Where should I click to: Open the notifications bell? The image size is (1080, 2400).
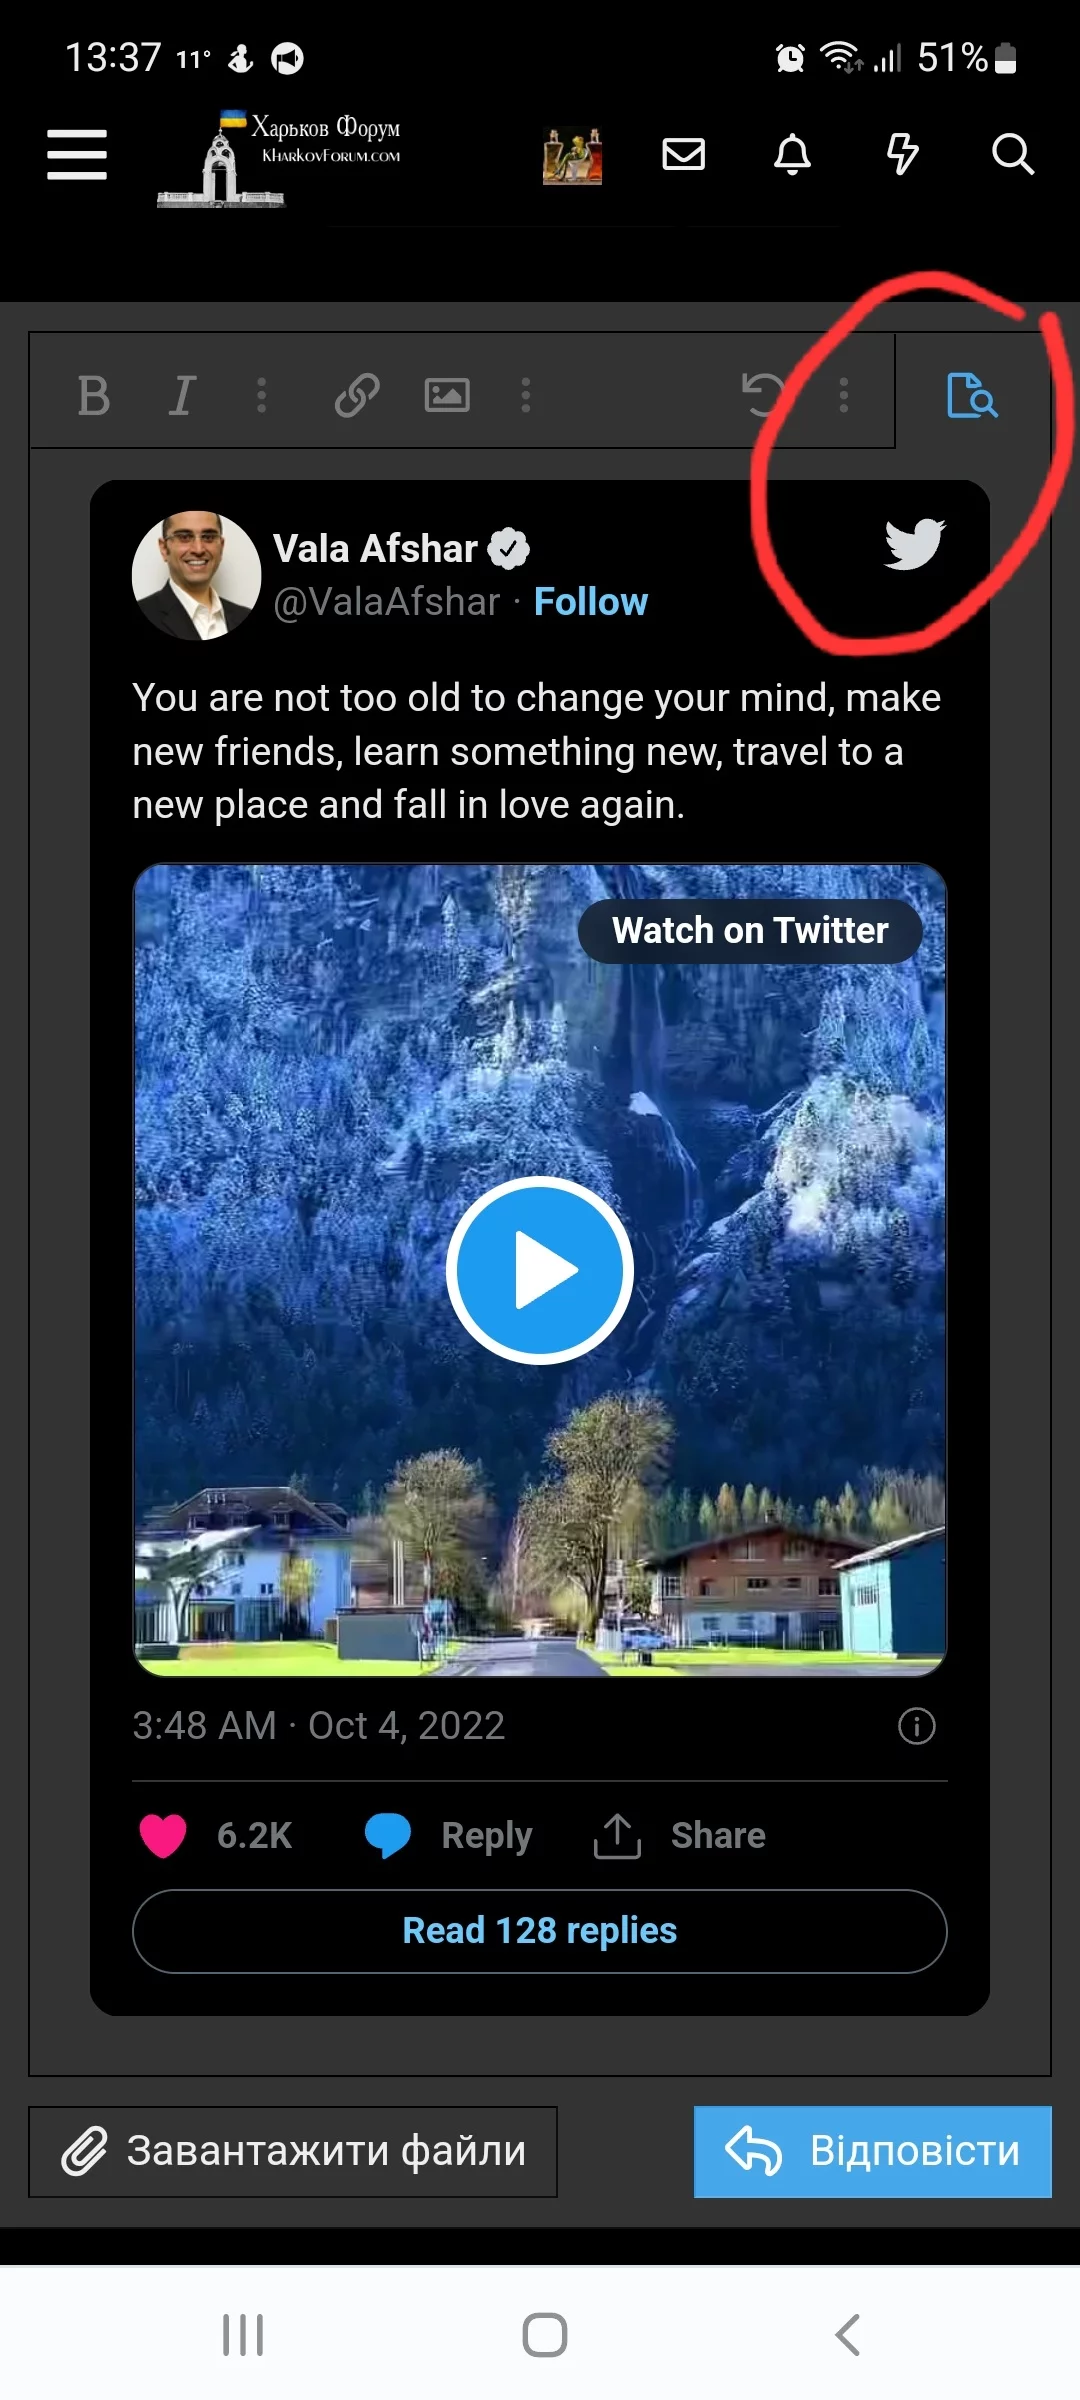(793, 154)
